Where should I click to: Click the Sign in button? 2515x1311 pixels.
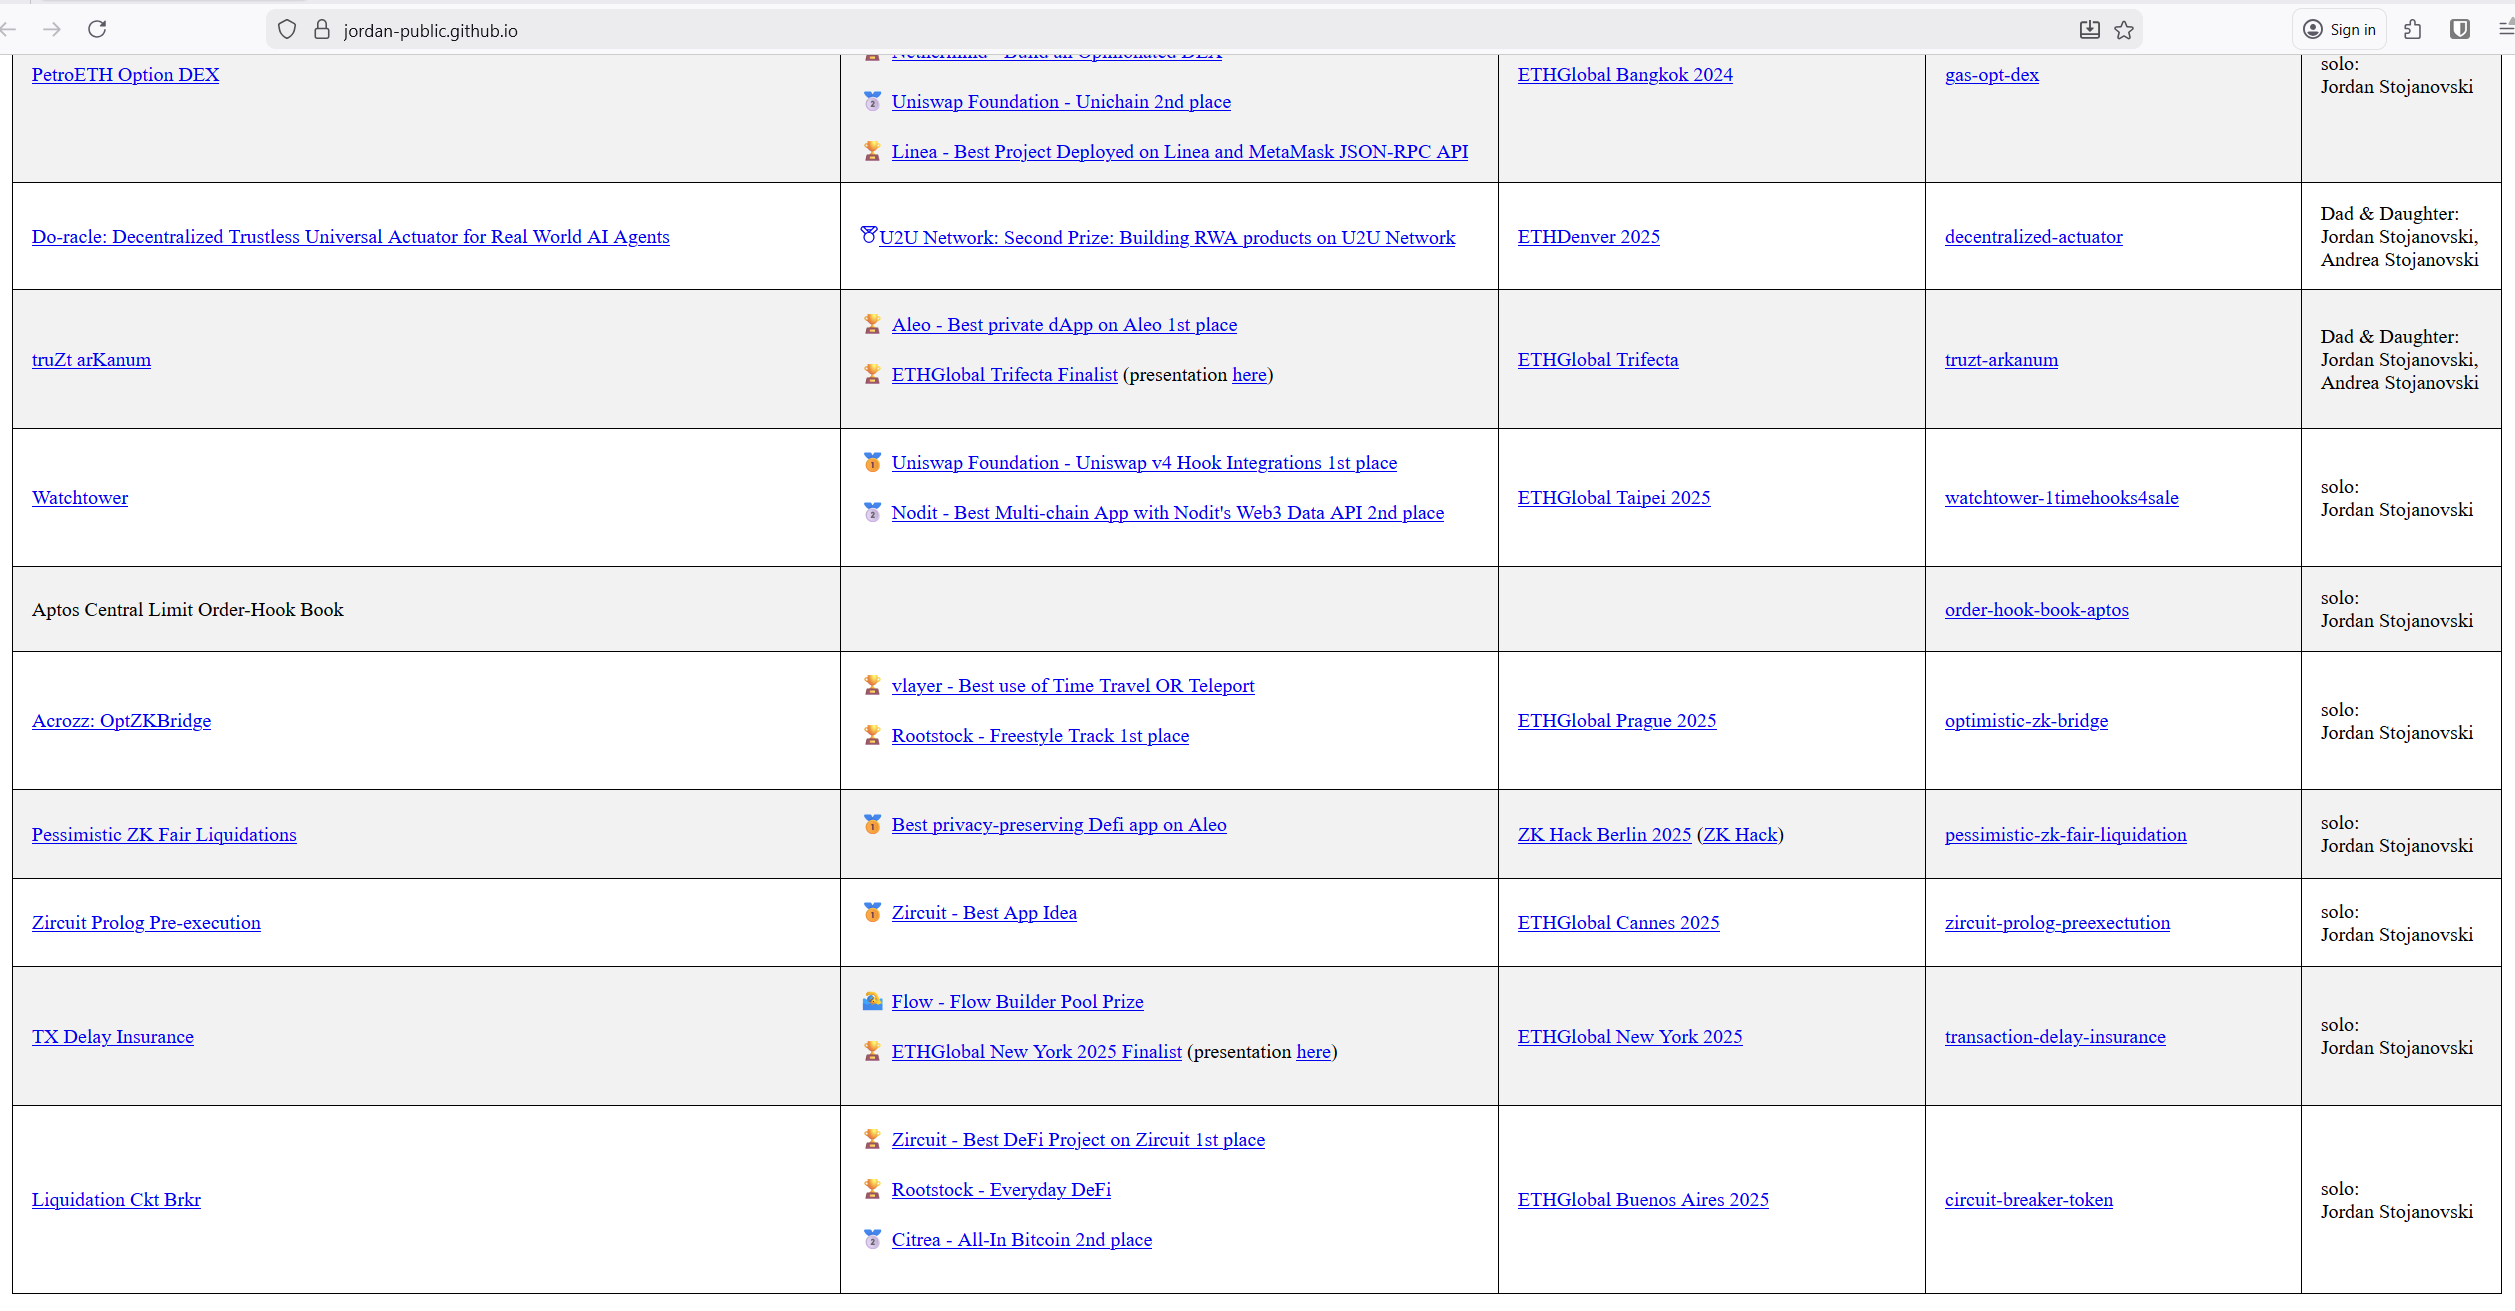tap(2339, 29)
